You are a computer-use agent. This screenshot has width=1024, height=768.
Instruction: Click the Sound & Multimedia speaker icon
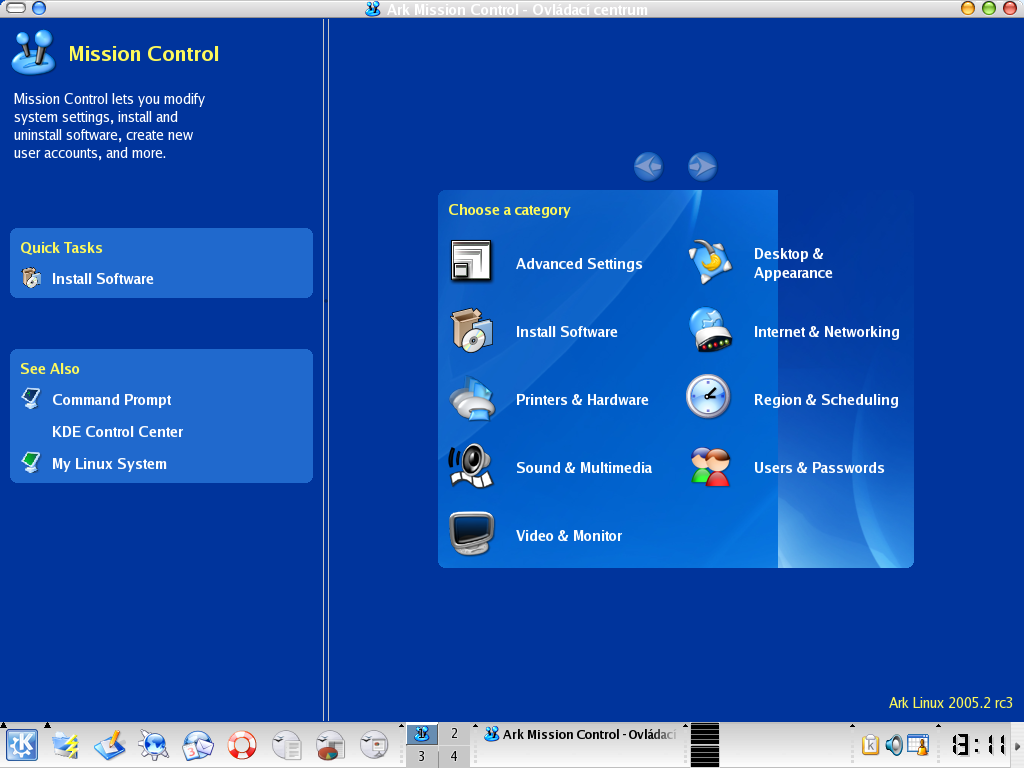click(x=470, y=466)
